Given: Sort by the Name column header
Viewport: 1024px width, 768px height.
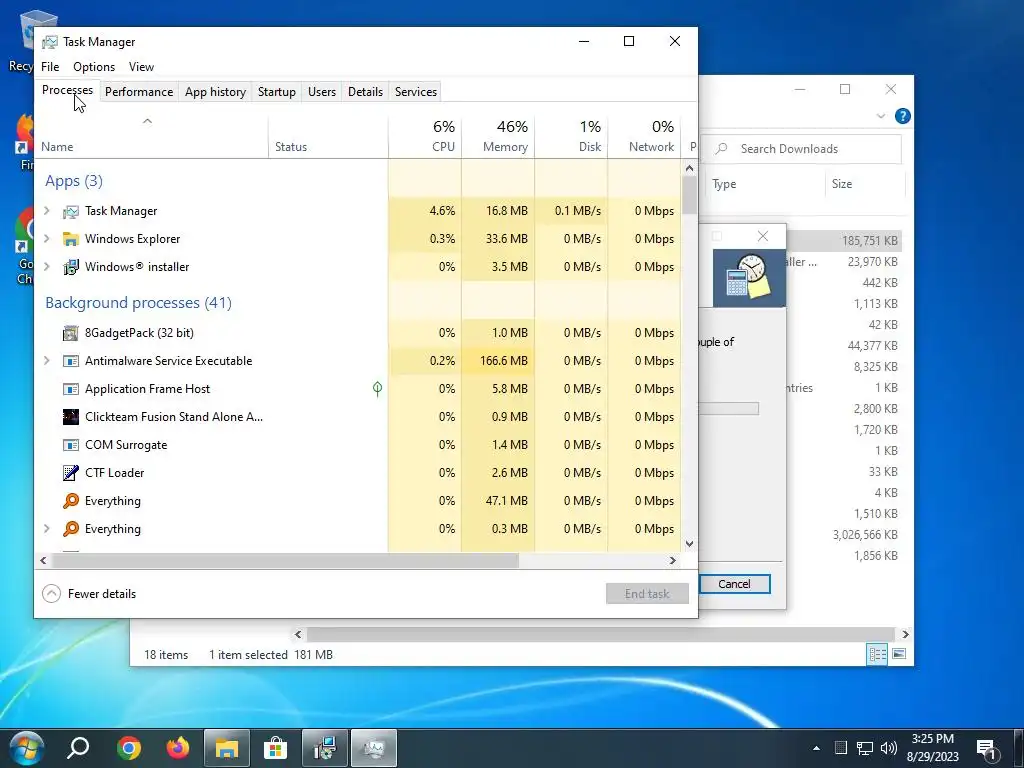Looking at the screenshot, I should (x=151, y=136).
